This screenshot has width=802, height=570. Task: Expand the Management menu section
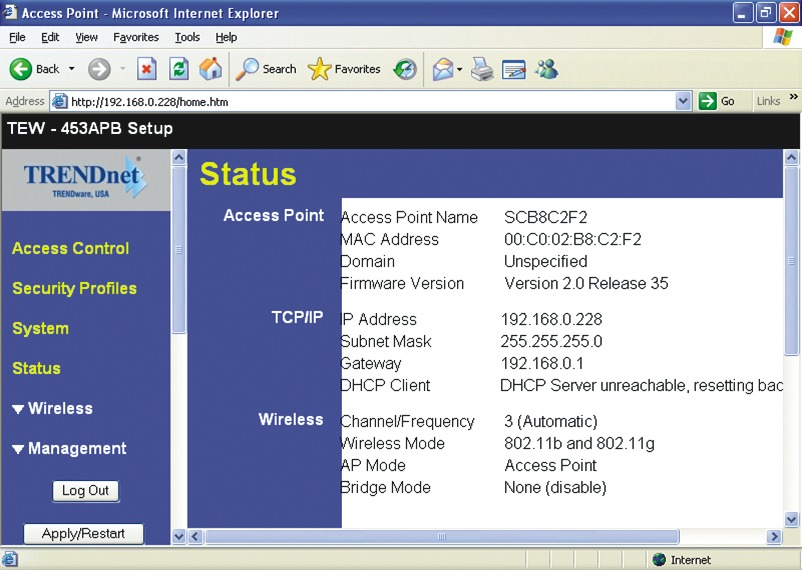click(x=70, y=449)
